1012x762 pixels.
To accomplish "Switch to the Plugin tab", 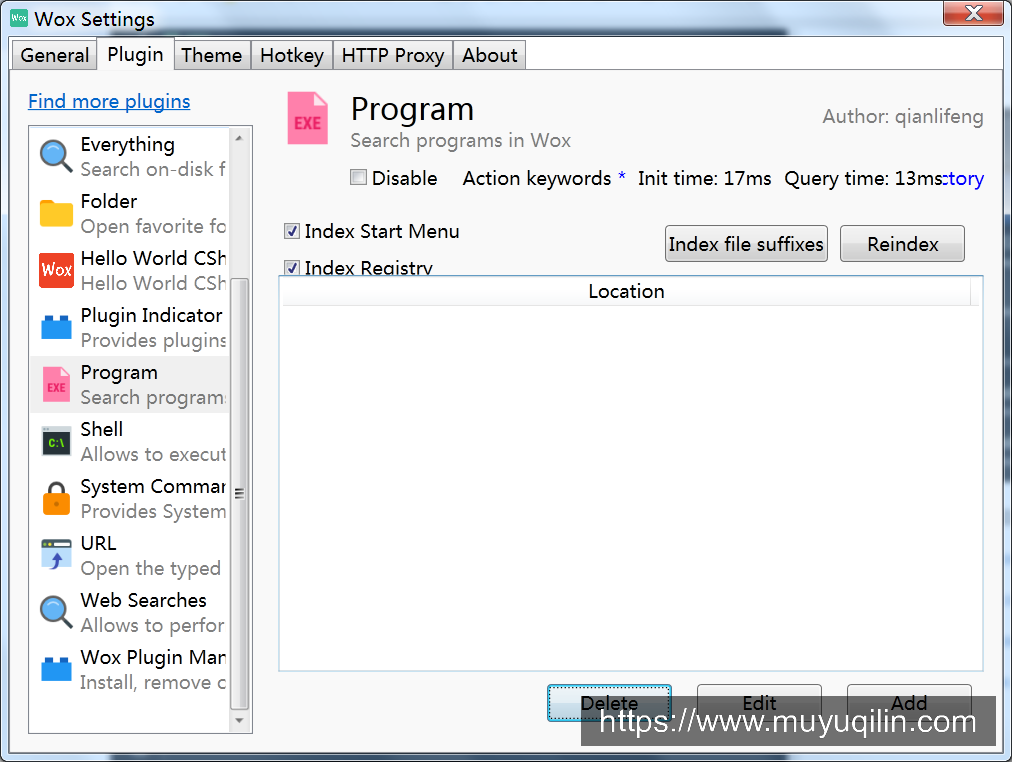I will click(x=135, y=54).
